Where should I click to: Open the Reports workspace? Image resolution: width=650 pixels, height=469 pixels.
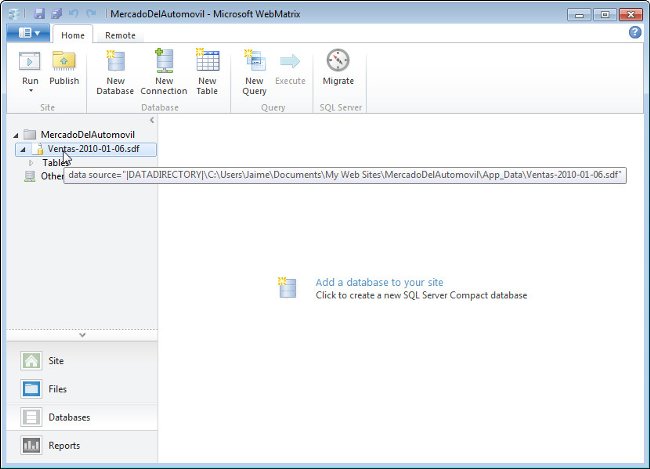pos(82,446)
